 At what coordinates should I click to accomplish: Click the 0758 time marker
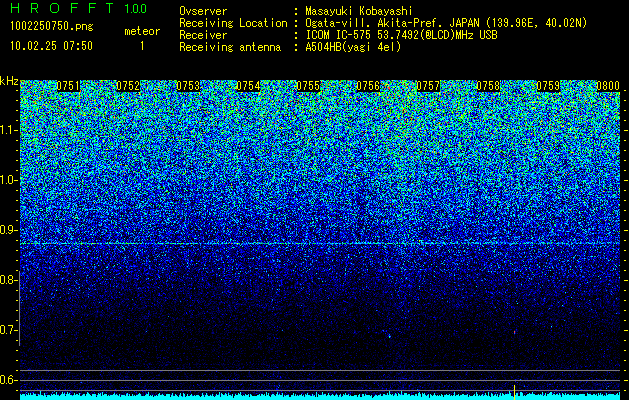489,86
